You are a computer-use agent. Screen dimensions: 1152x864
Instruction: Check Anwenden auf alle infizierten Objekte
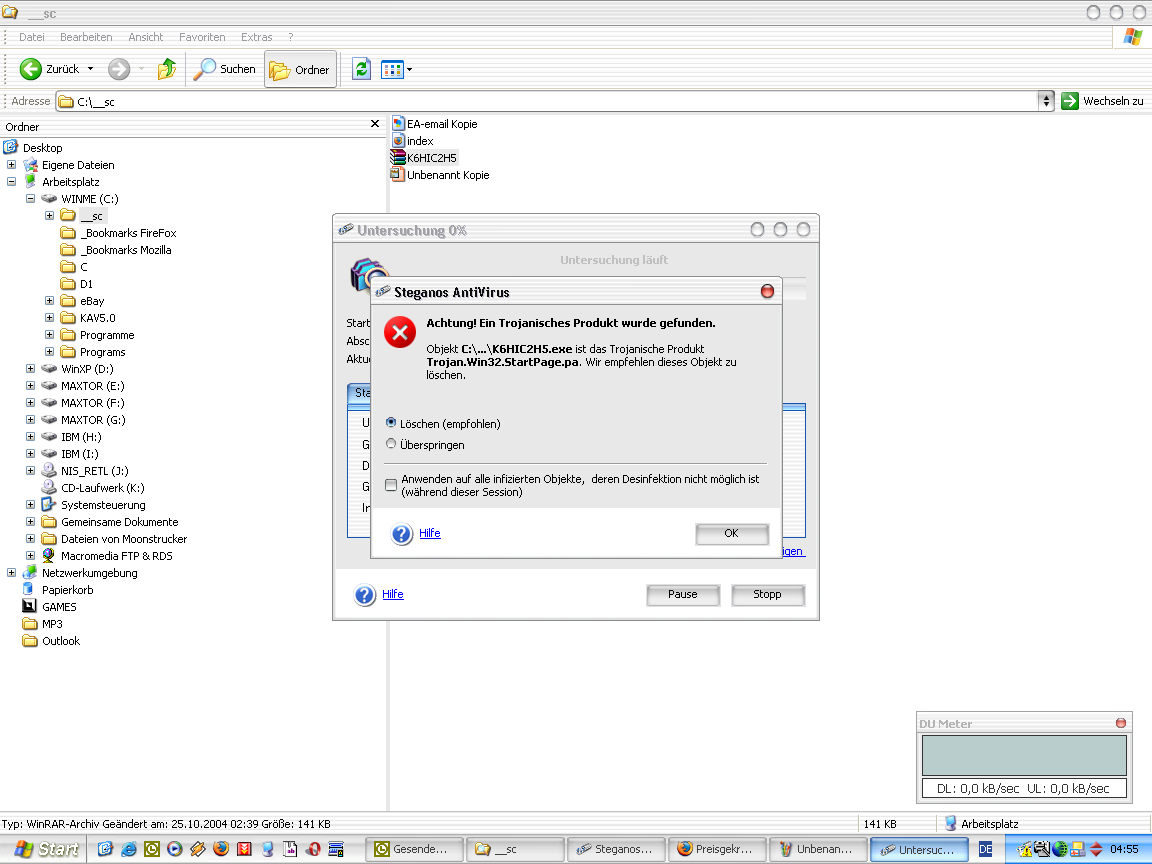point(391,485)
